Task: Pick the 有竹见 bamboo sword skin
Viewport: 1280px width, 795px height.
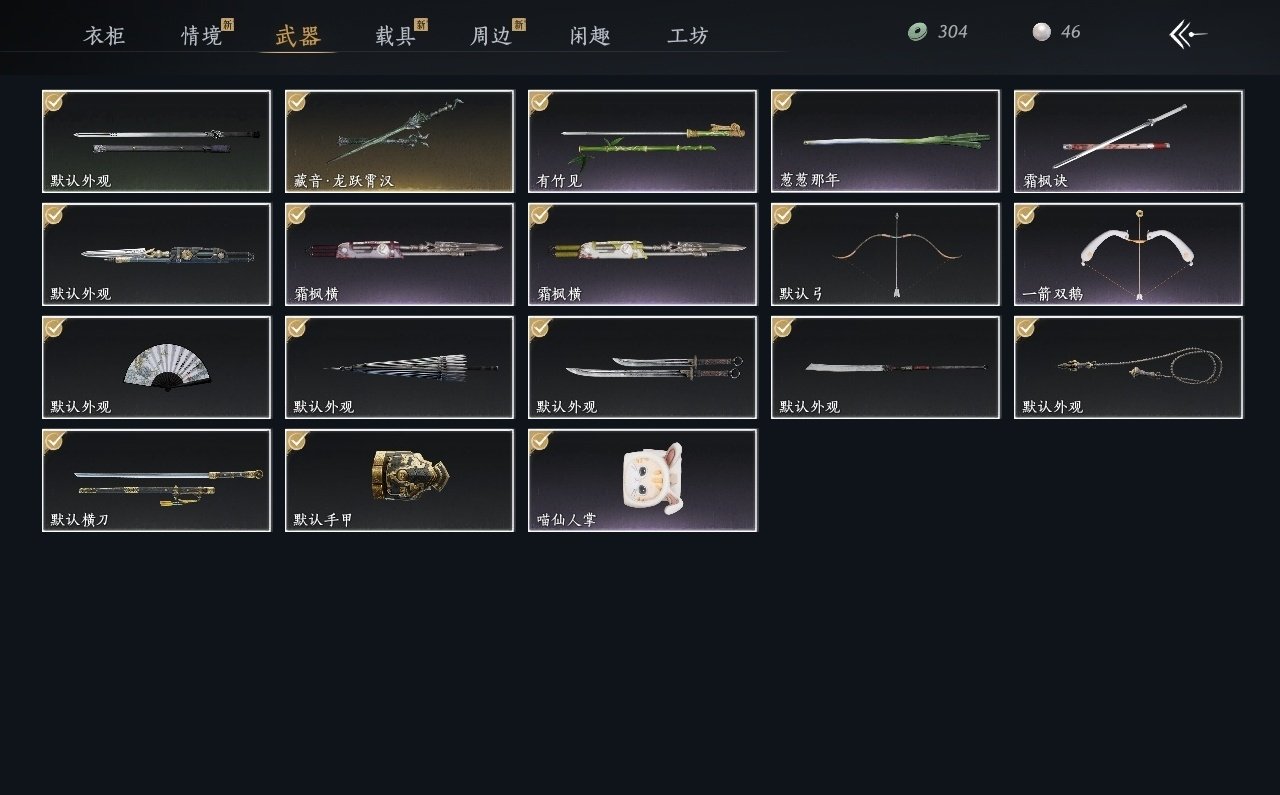Action: 643,141
